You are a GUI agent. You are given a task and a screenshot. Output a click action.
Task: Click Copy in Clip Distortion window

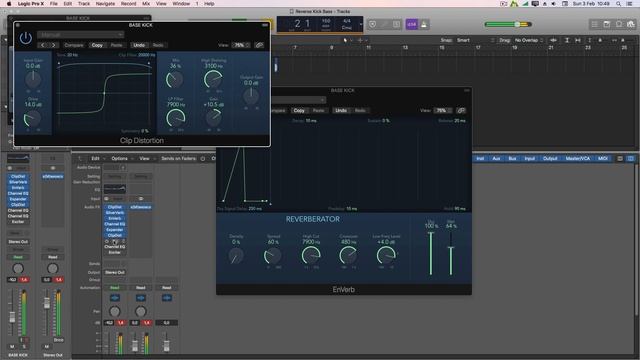click(97, 45)
